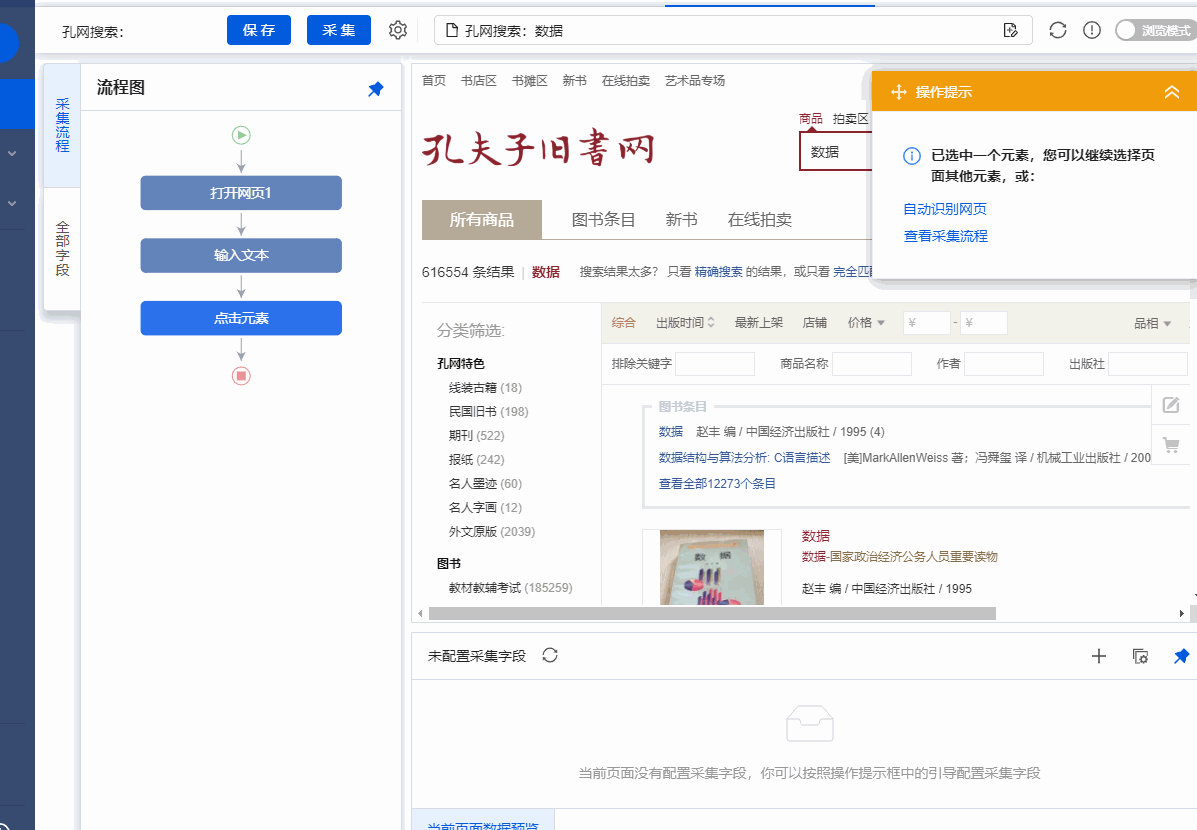Click the search box containing 数据
The height and width of the screenshot is (830, 1197).
point(835,152)
